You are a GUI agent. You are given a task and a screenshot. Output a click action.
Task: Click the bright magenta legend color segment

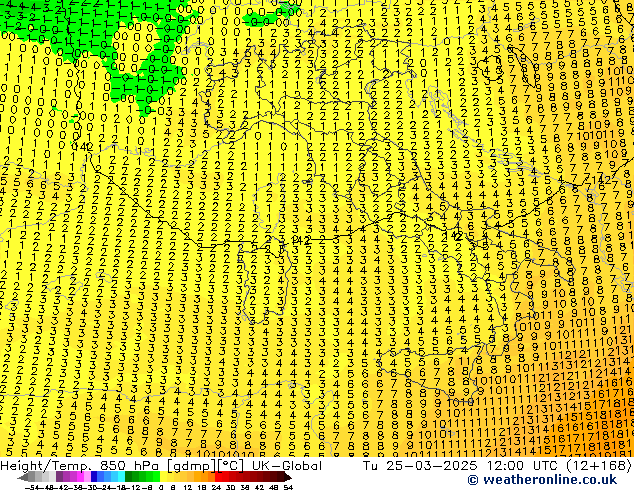click(x=80, y=477)
